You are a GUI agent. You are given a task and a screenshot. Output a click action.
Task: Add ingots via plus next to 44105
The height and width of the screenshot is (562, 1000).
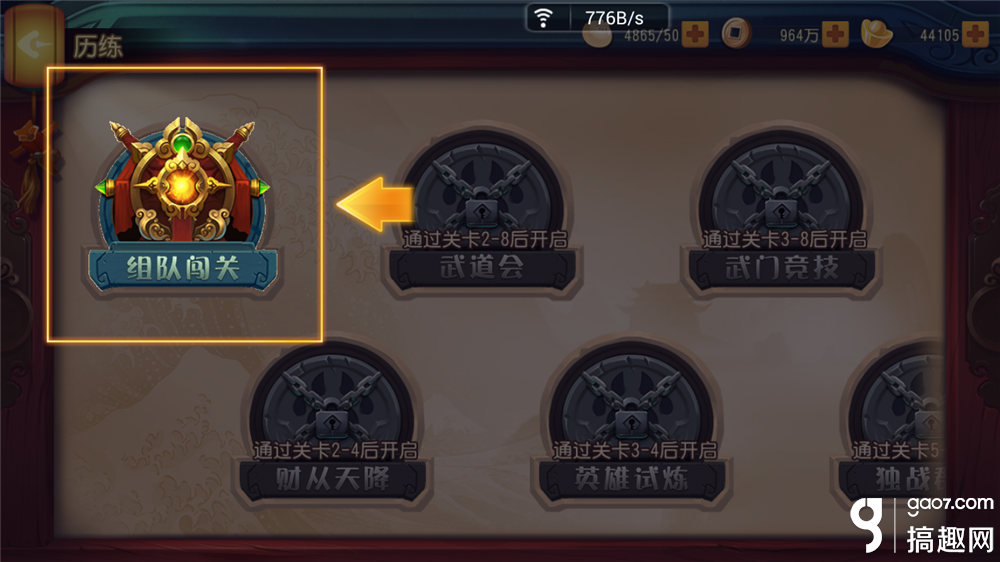pos(974,34)
